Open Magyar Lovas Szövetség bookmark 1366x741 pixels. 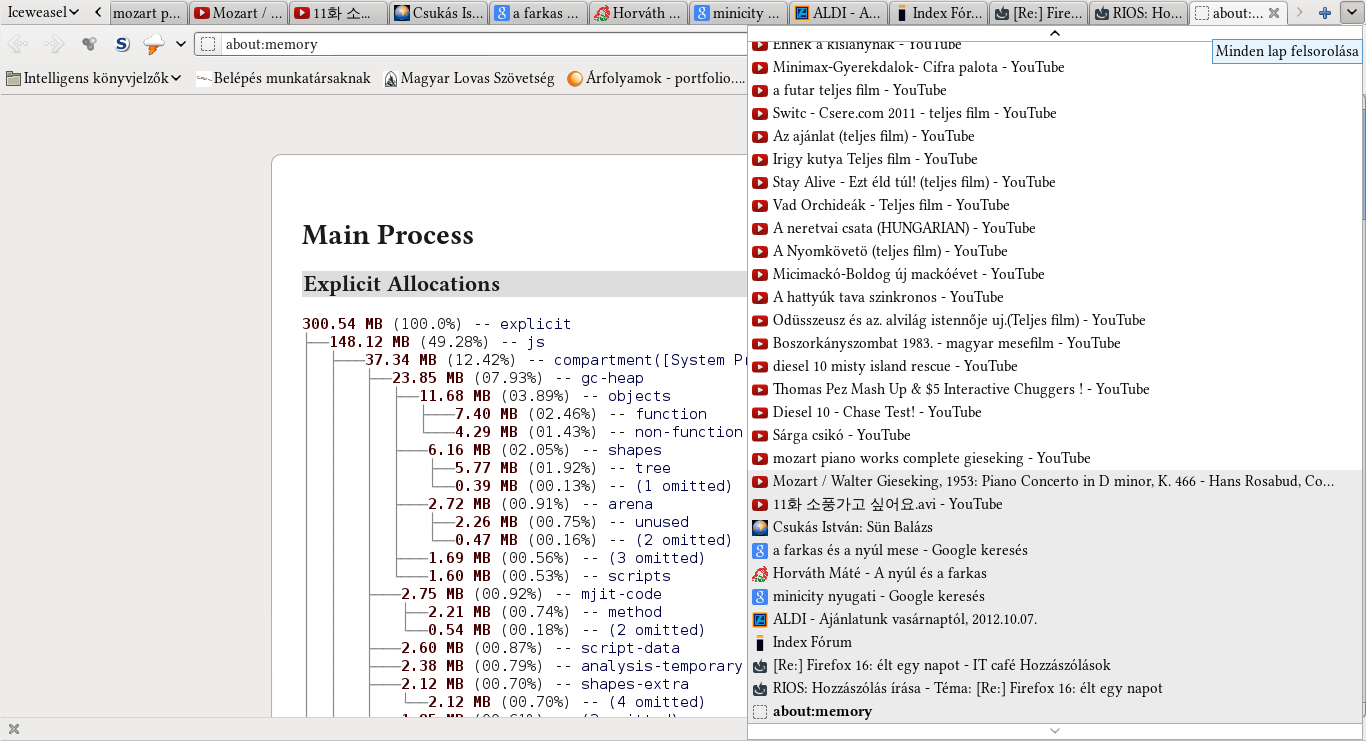(x=469, y=78)
